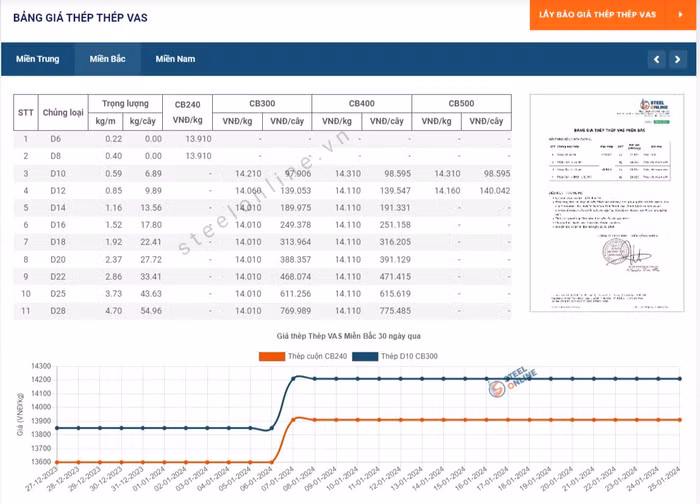Viewport: 700px width, 504px height.
Task: Select the D10 cell in the table
Action: [56, 173]
